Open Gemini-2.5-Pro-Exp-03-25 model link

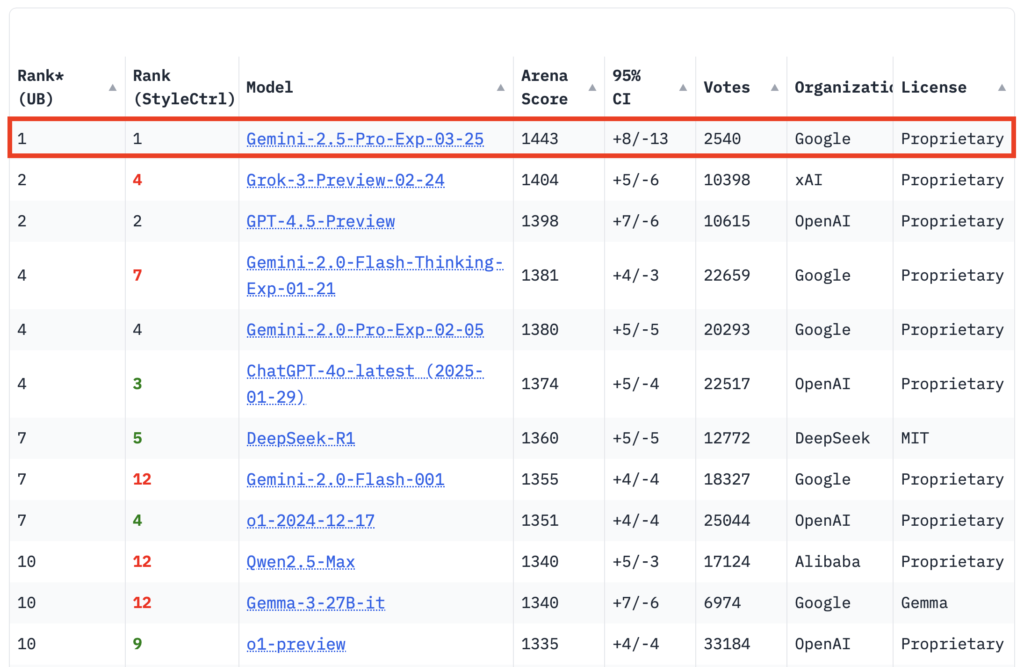[365, 139]
